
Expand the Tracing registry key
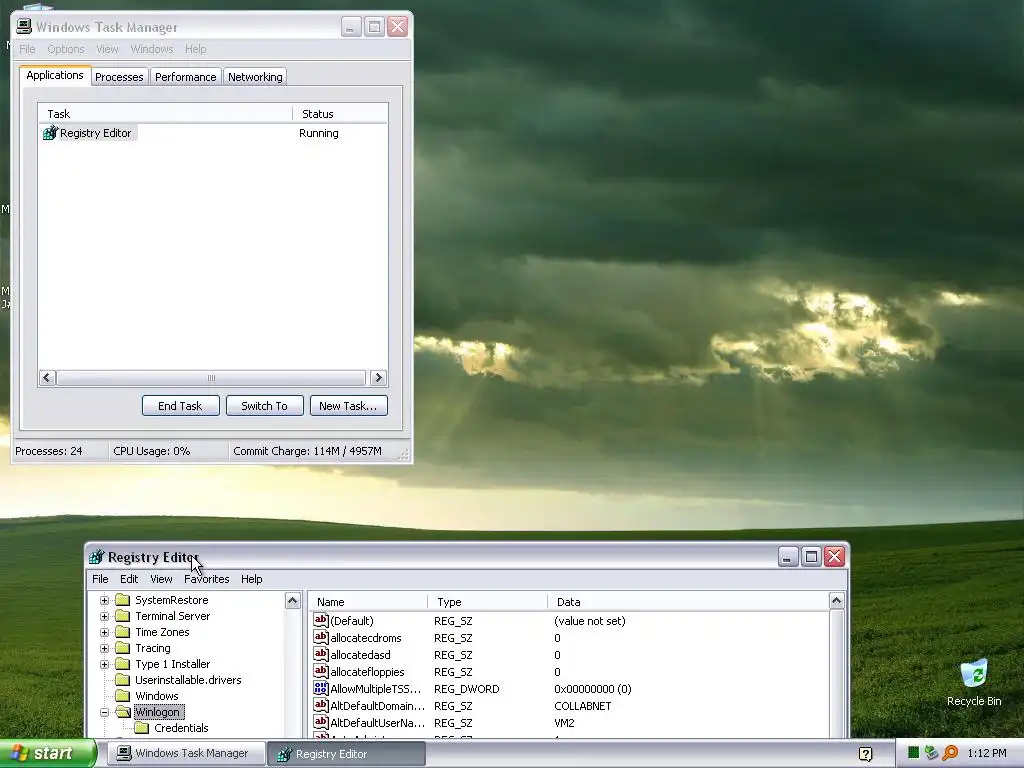tap(104, 648)
